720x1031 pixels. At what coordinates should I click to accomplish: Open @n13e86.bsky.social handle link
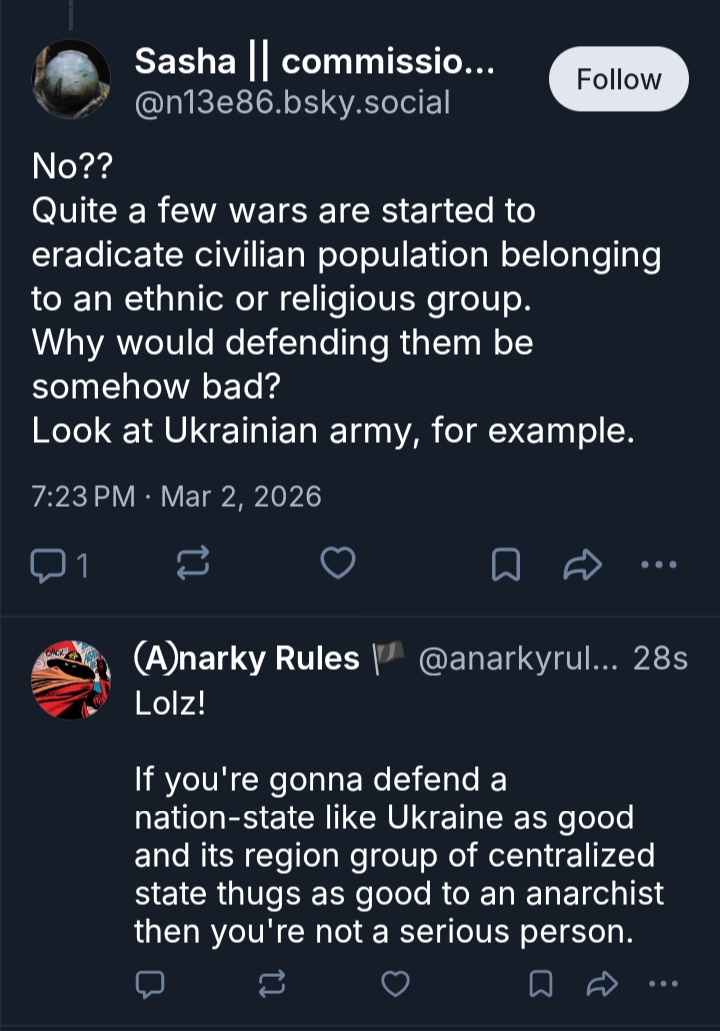292,102
